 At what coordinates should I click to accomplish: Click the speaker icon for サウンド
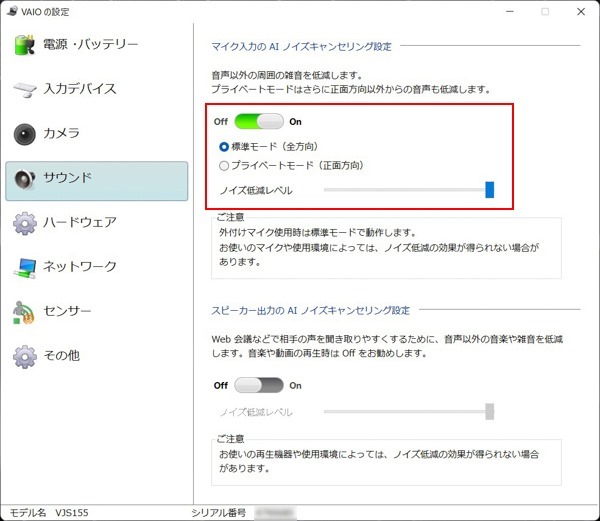[x=24, y=179]
